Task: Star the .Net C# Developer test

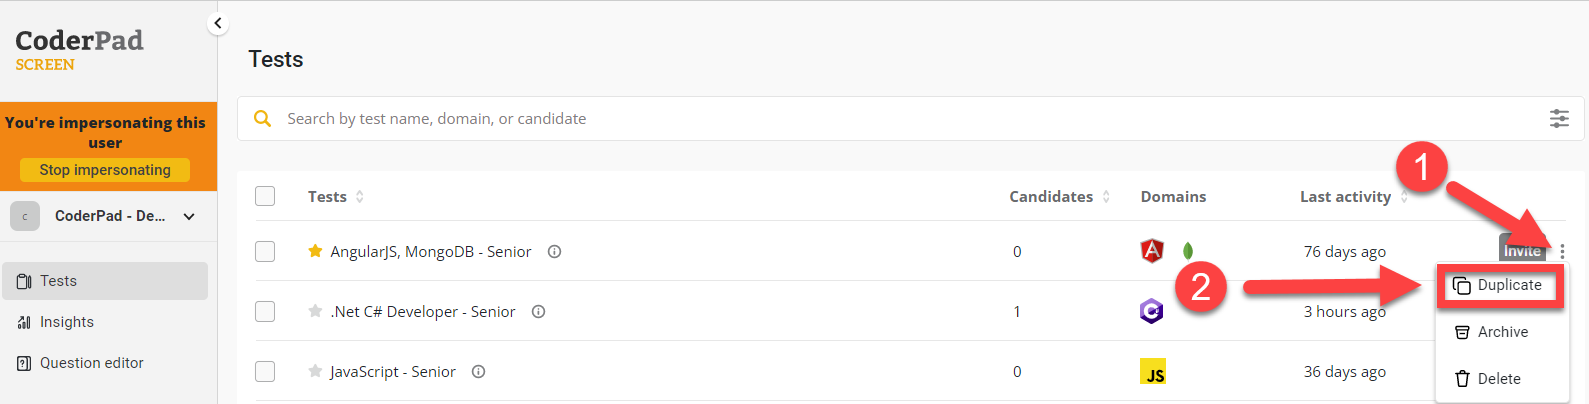Action: tap(315, 311)
